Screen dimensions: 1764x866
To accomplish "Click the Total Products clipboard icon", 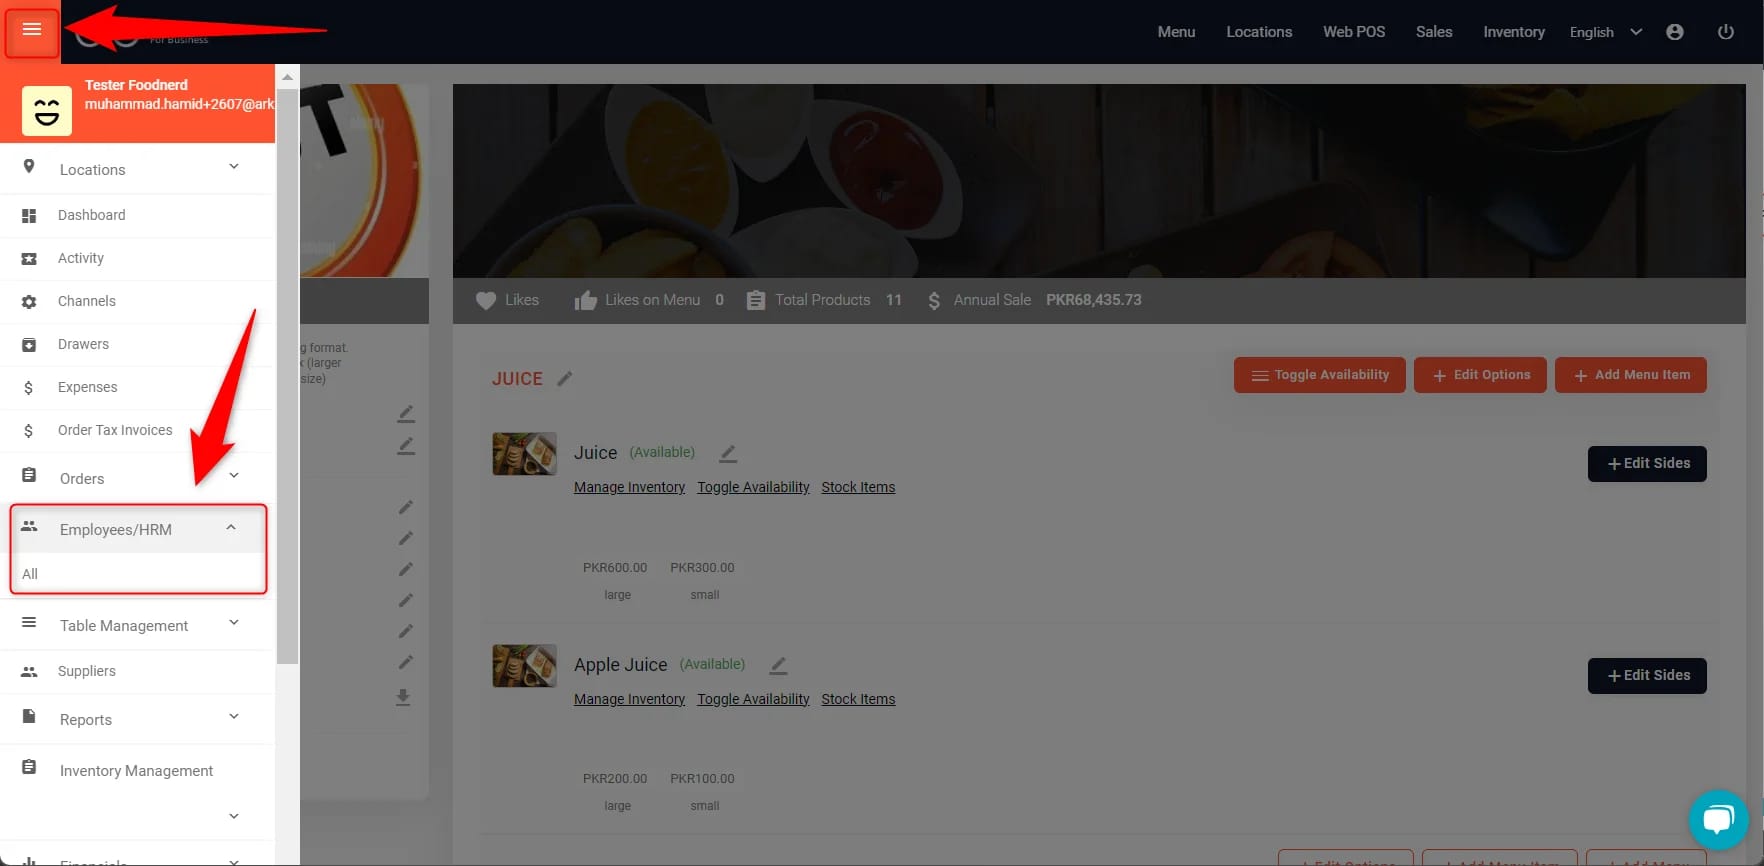I will click(x=756, y=300).
